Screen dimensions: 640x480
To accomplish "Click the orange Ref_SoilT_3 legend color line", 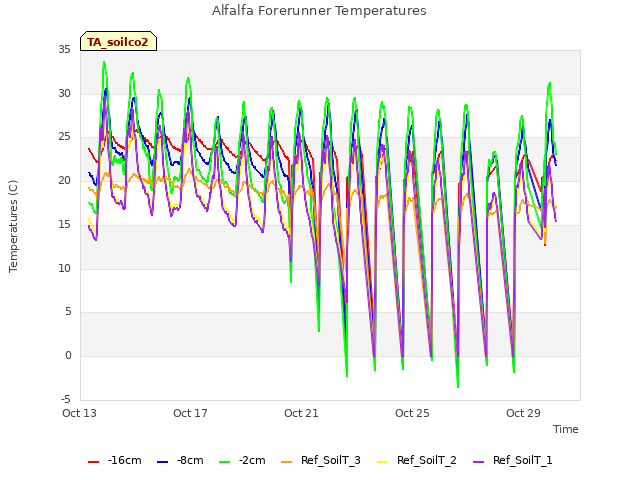I will tap(287, 462).
